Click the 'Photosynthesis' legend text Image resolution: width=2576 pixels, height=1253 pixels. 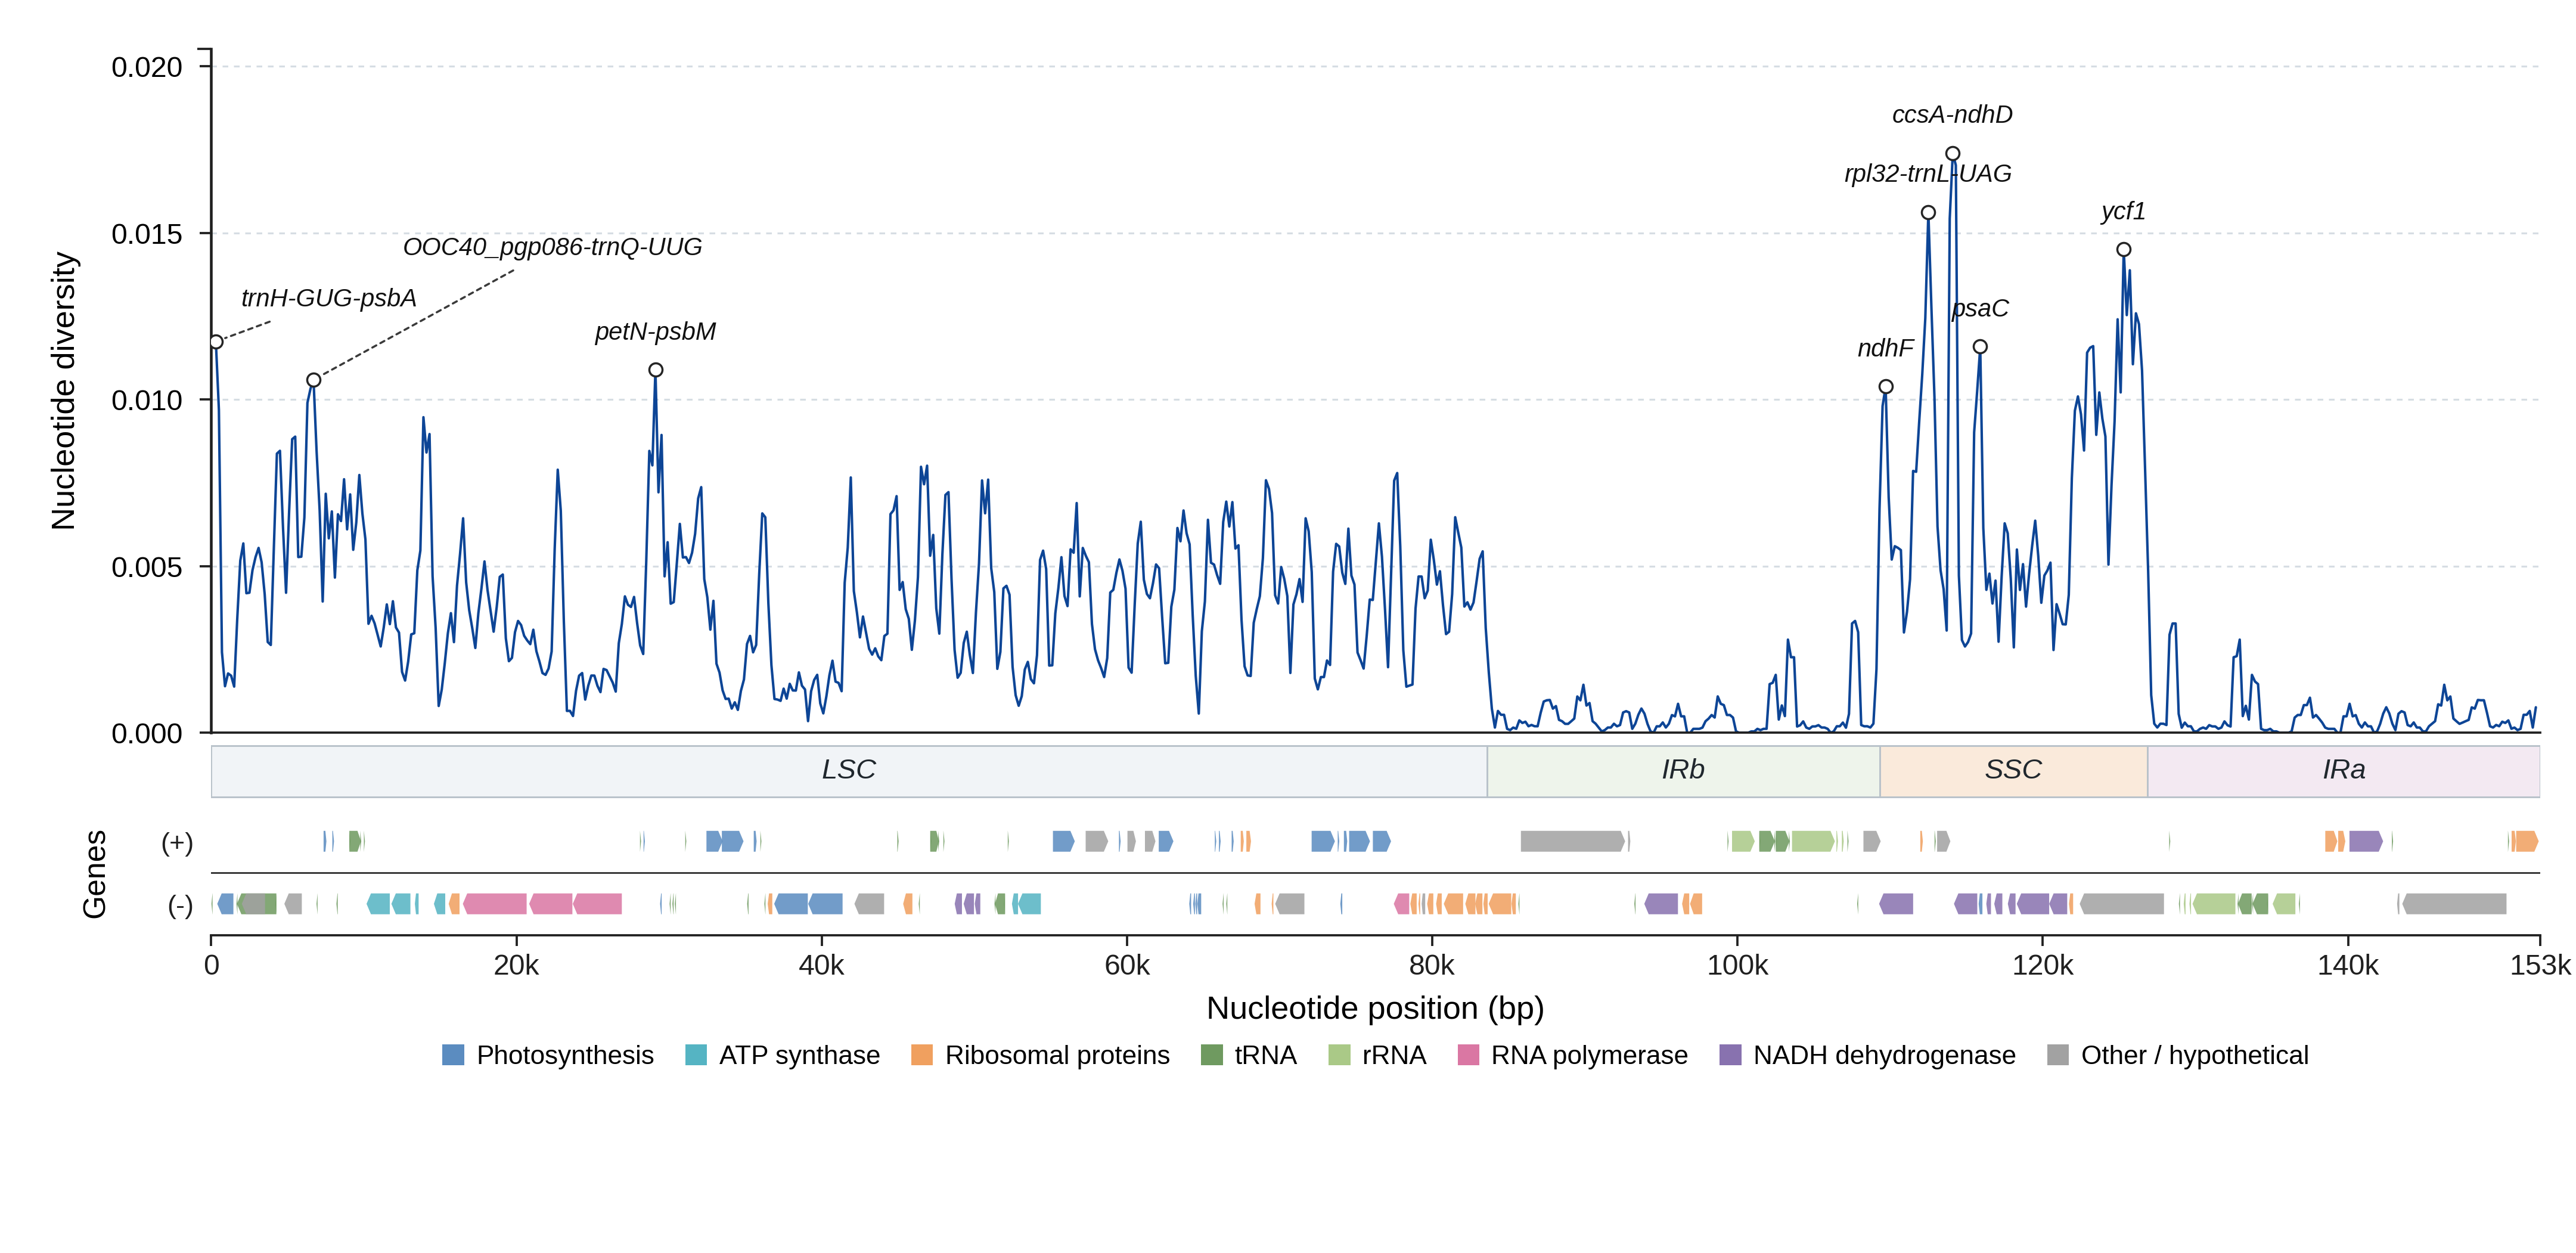point(565,1055)
